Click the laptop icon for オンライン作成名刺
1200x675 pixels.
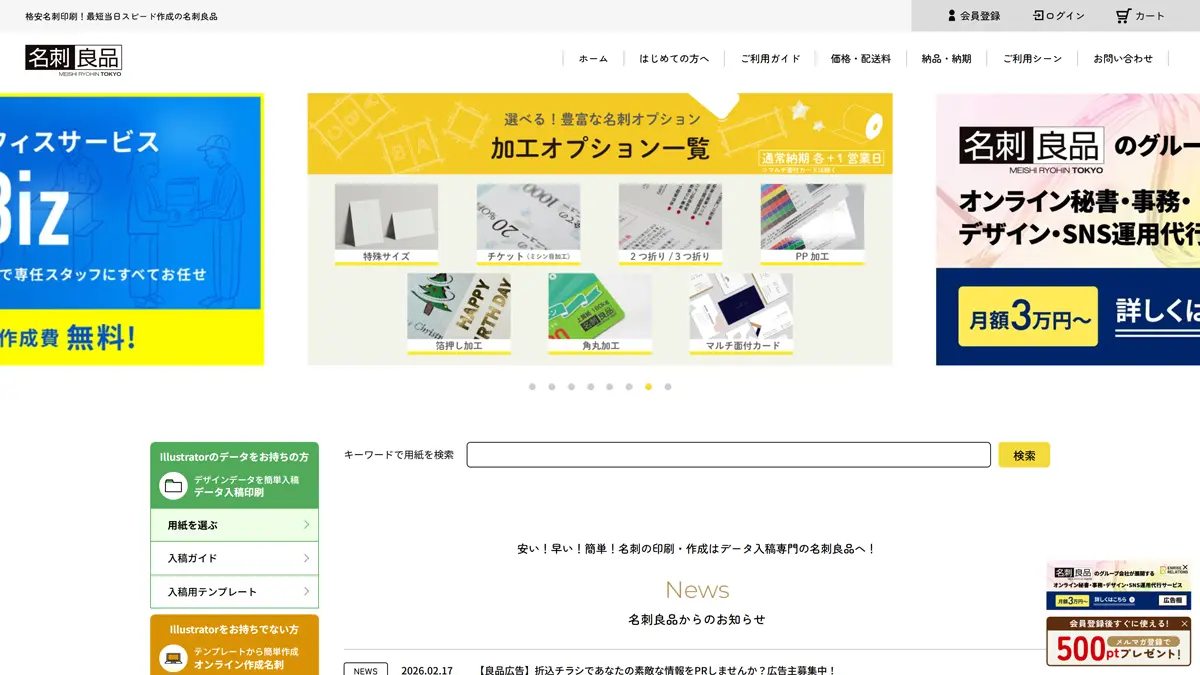[x=174, y=658]
